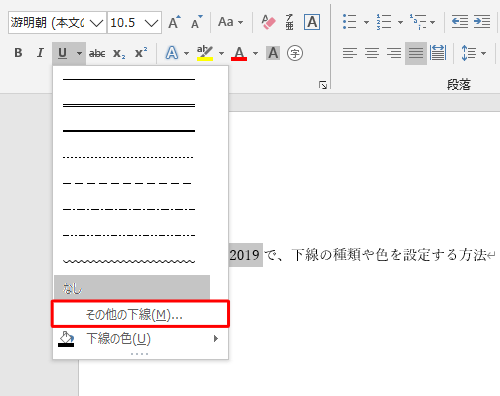The width and height of the screenshot is (500, 396).
Task: Click the selected text 2019
Action: [245, 255]
